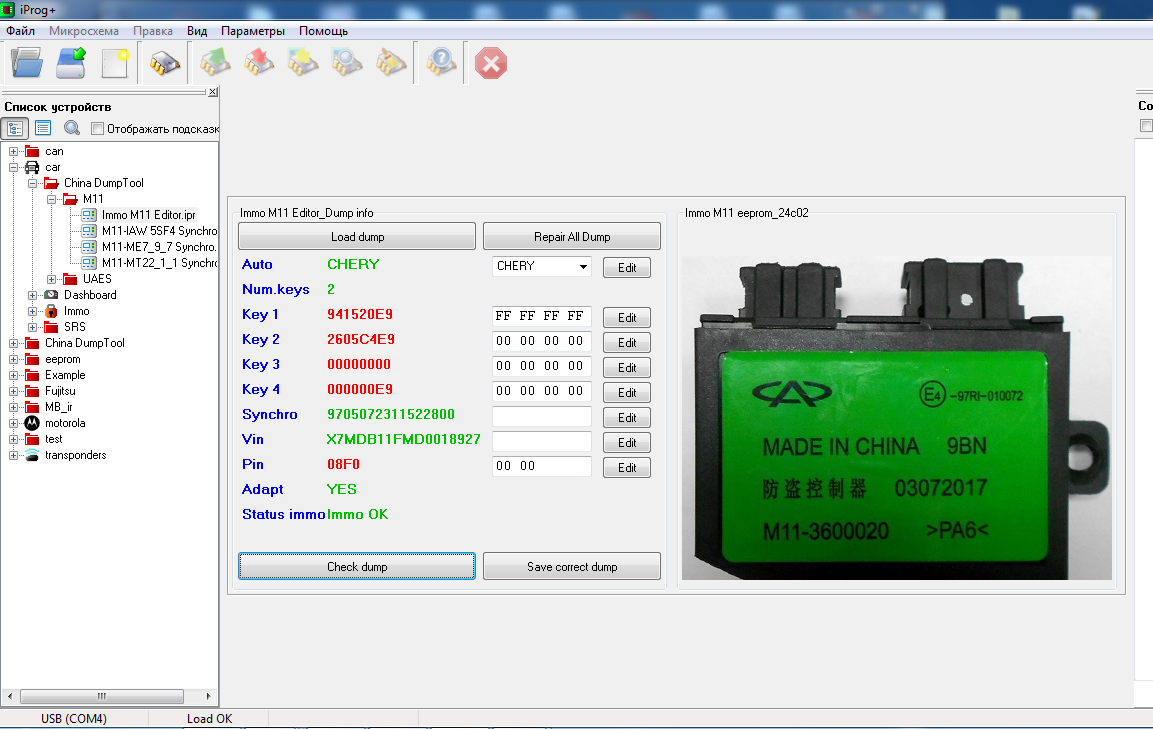Click the Immo M11 module photo

[896, 418]
